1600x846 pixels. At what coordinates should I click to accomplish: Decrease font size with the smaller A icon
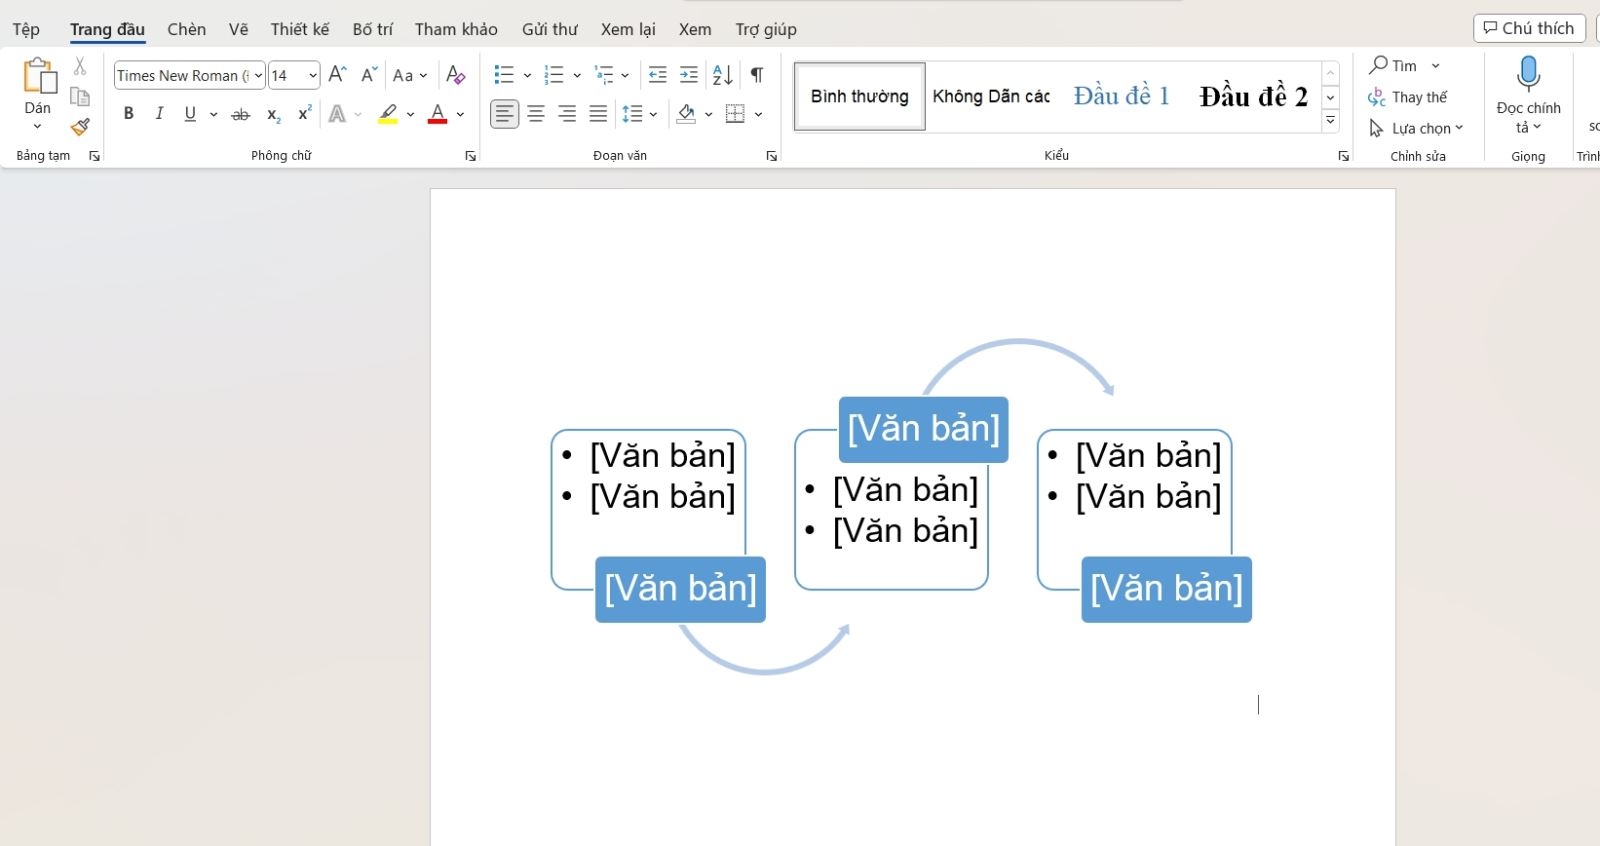369,75
